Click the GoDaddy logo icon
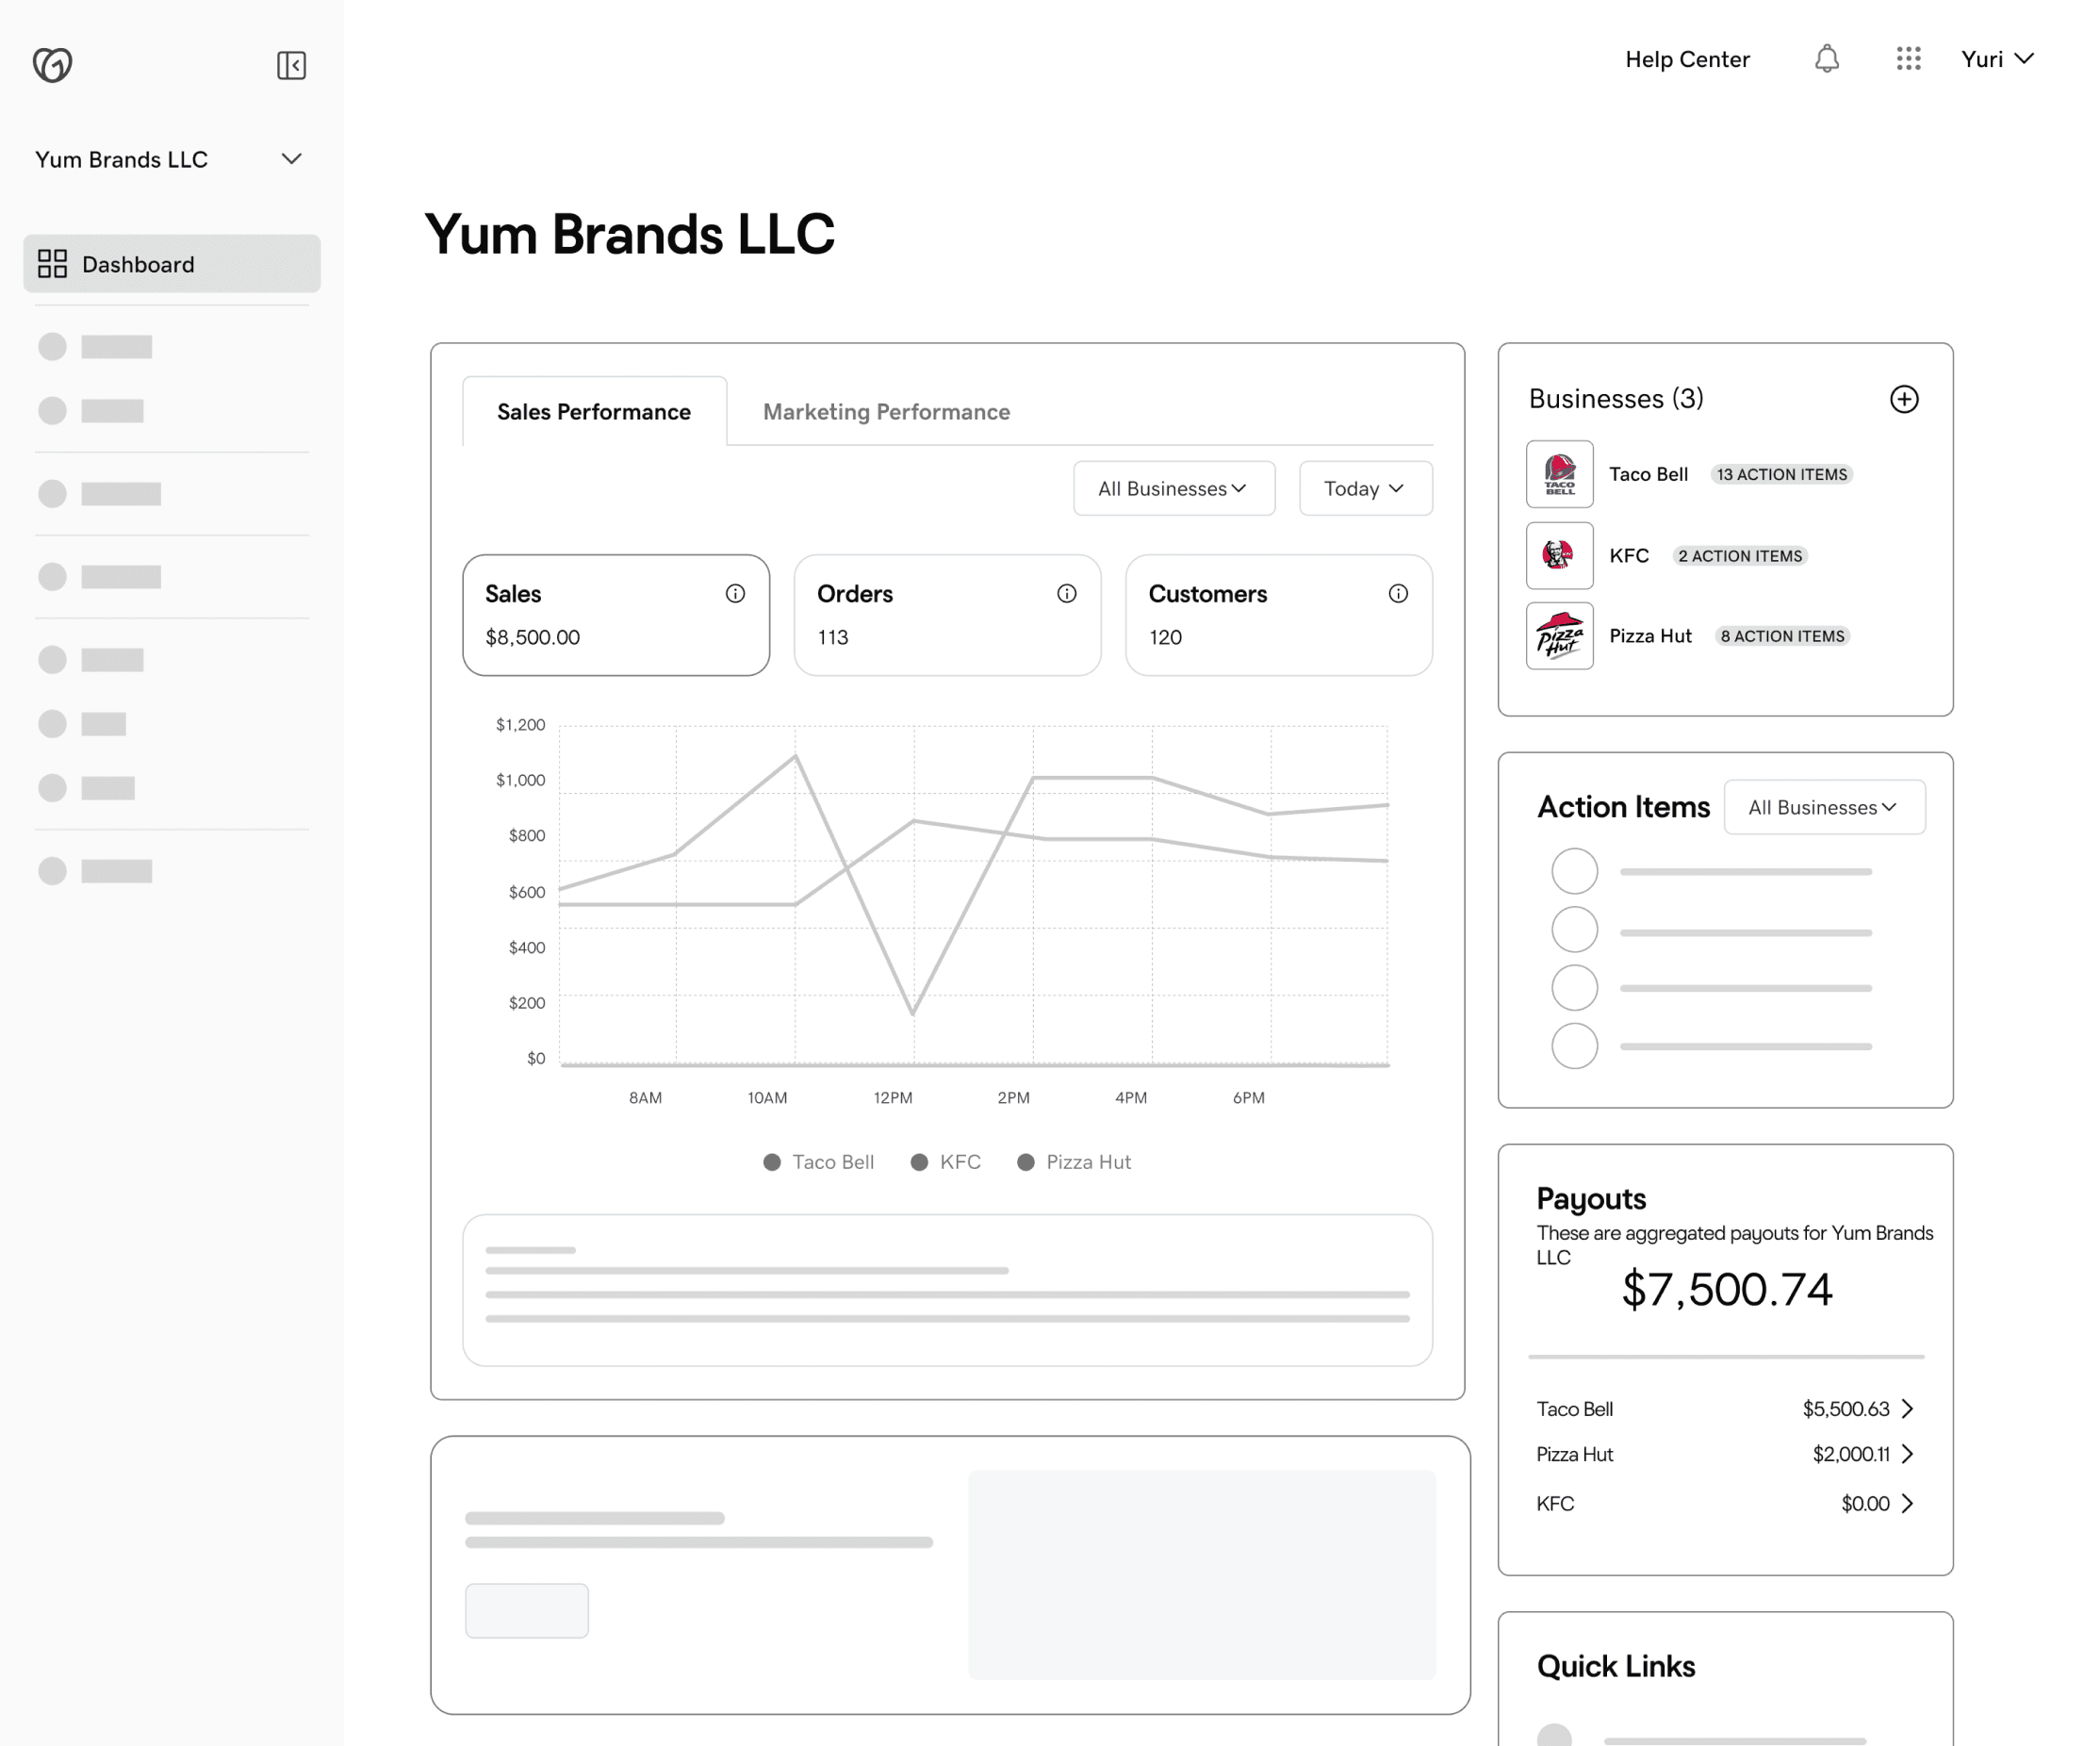The width and height of the screenshot is (2100, 1746). [x=52, y=65]
